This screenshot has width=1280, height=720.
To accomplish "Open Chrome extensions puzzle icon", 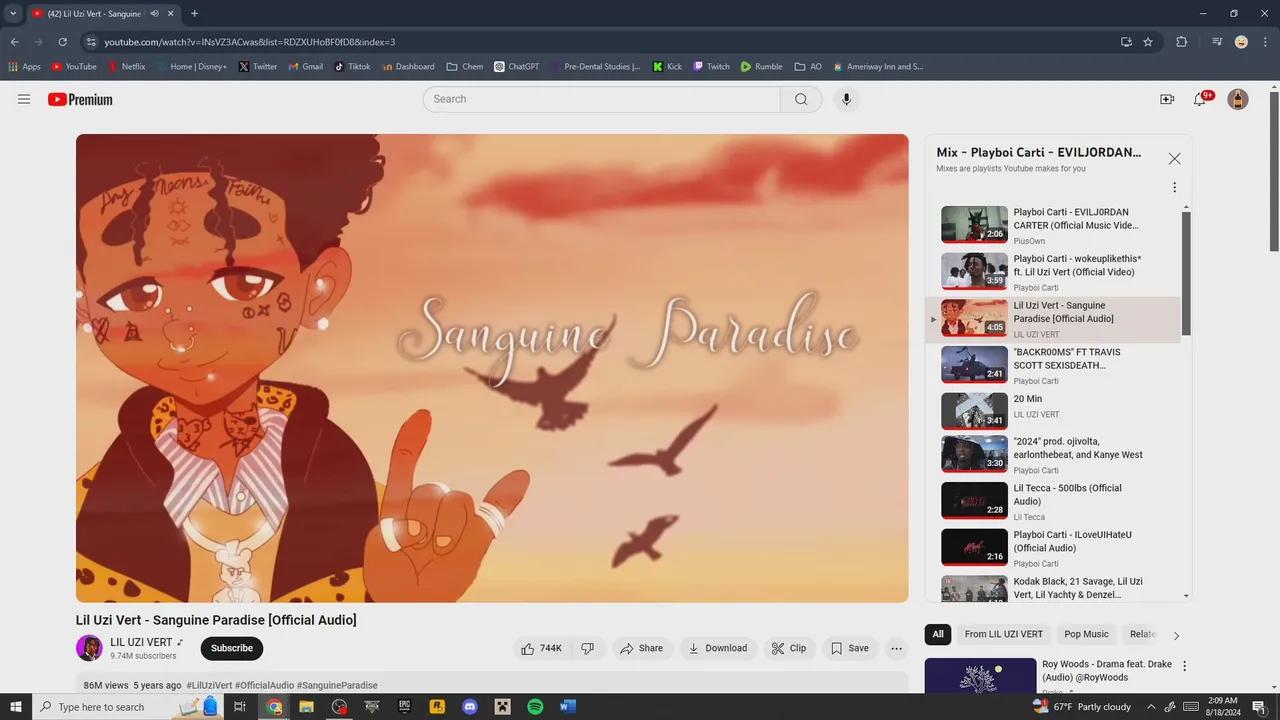I will 1182,42.
